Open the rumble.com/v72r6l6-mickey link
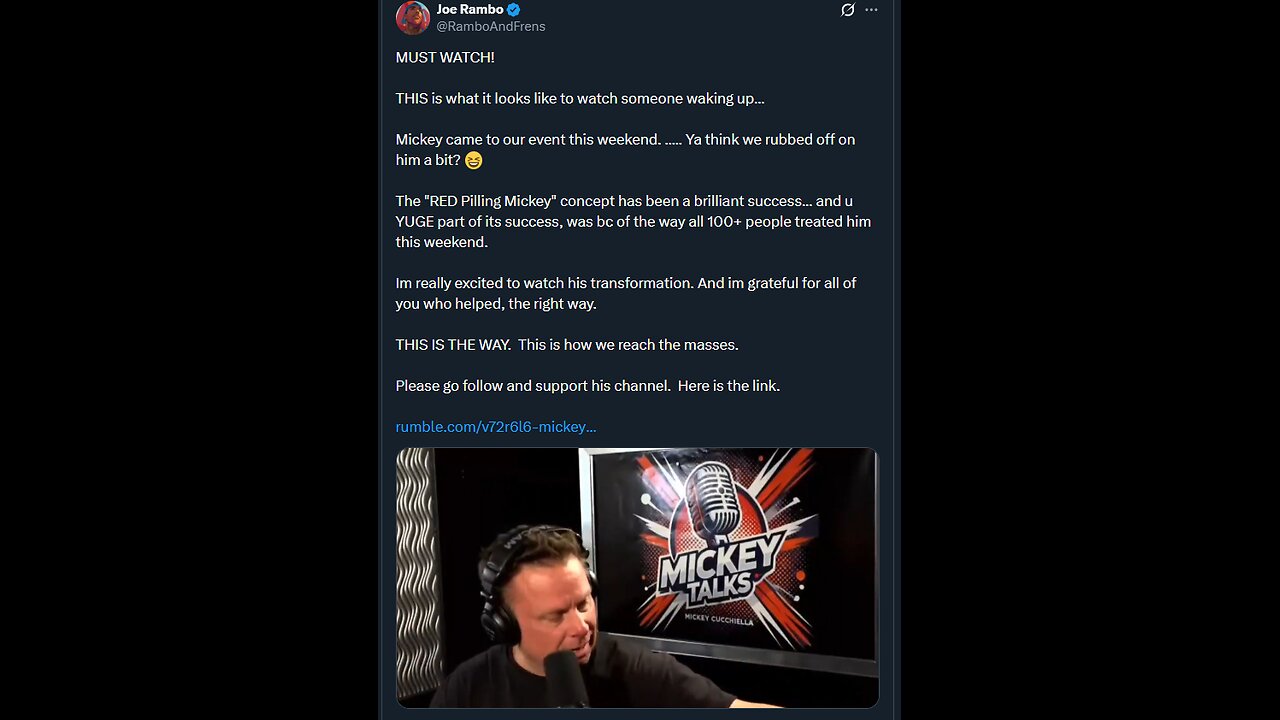1280x720 pixels. (x=496, y=427)
